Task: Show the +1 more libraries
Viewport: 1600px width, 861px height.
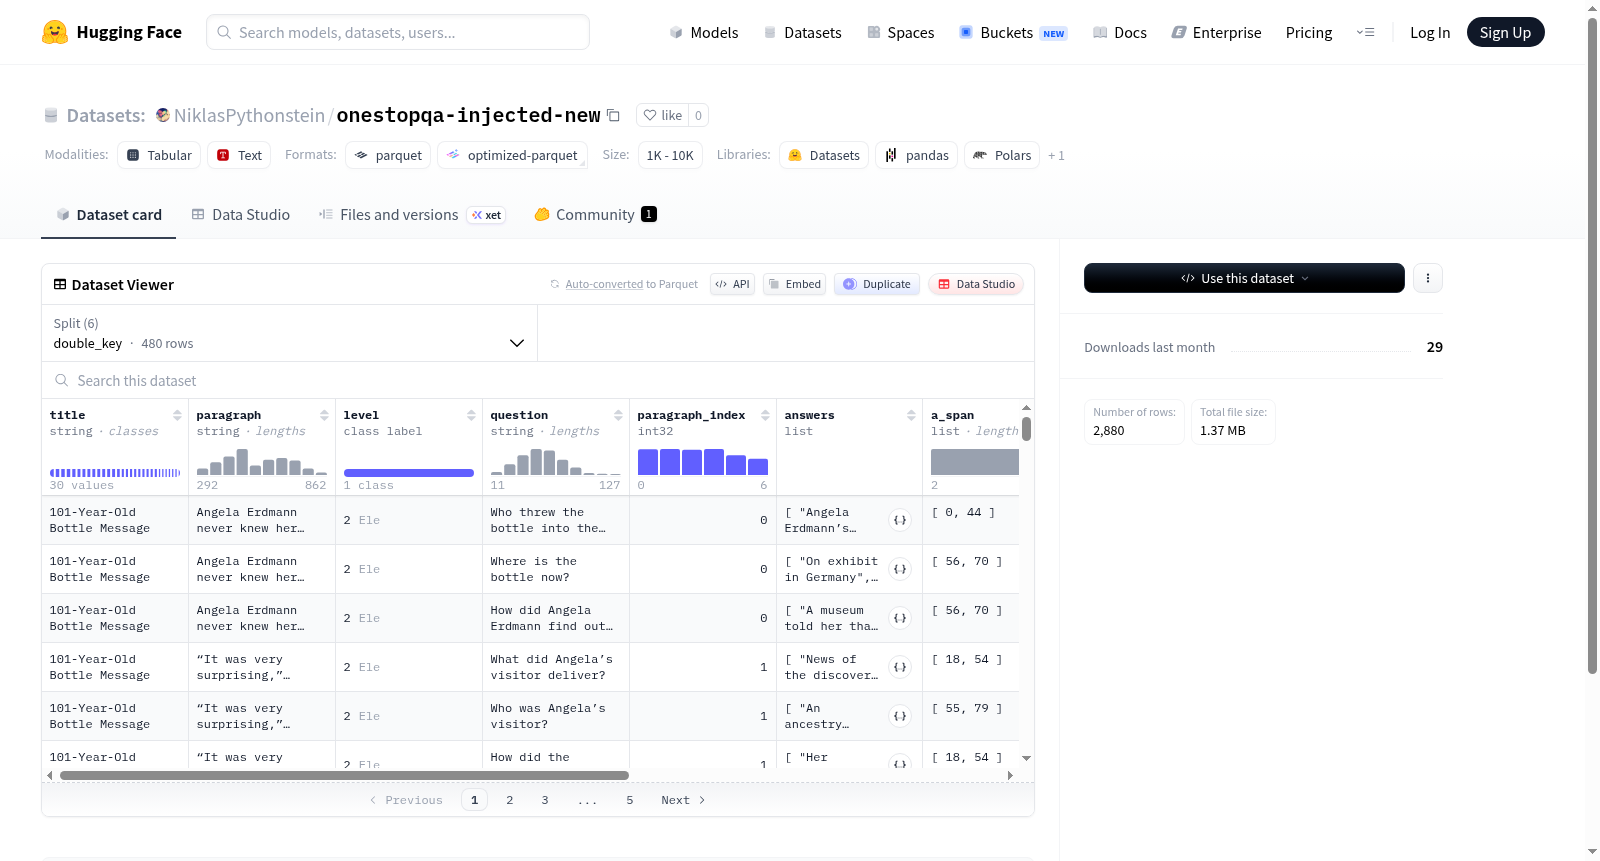Action: 1056,155
